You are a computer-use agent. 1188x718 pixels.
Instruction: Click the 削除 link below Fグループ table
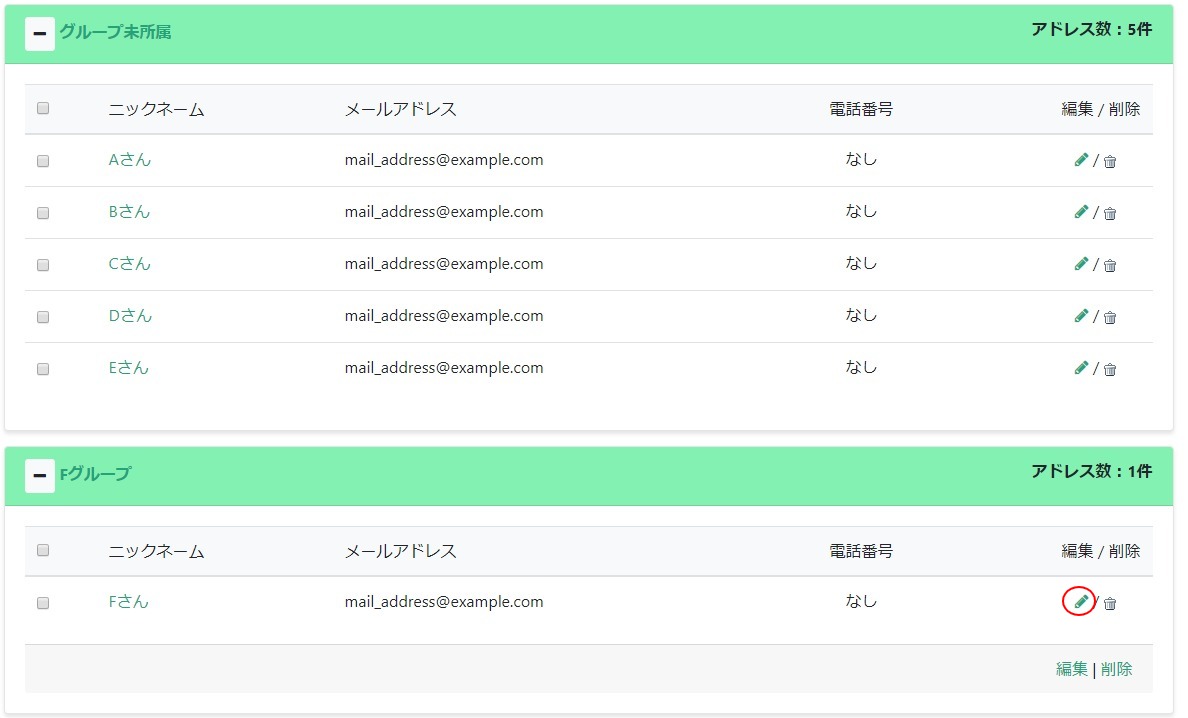pos(1117,669)
